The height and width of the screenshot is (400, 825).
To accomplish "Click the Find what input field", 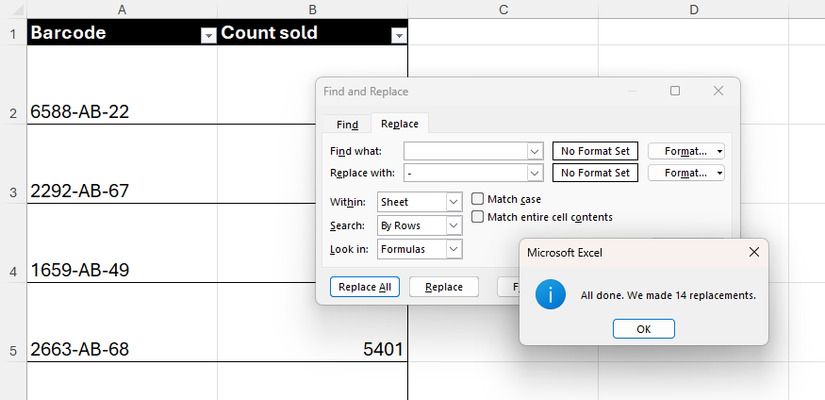I will 466,151.
